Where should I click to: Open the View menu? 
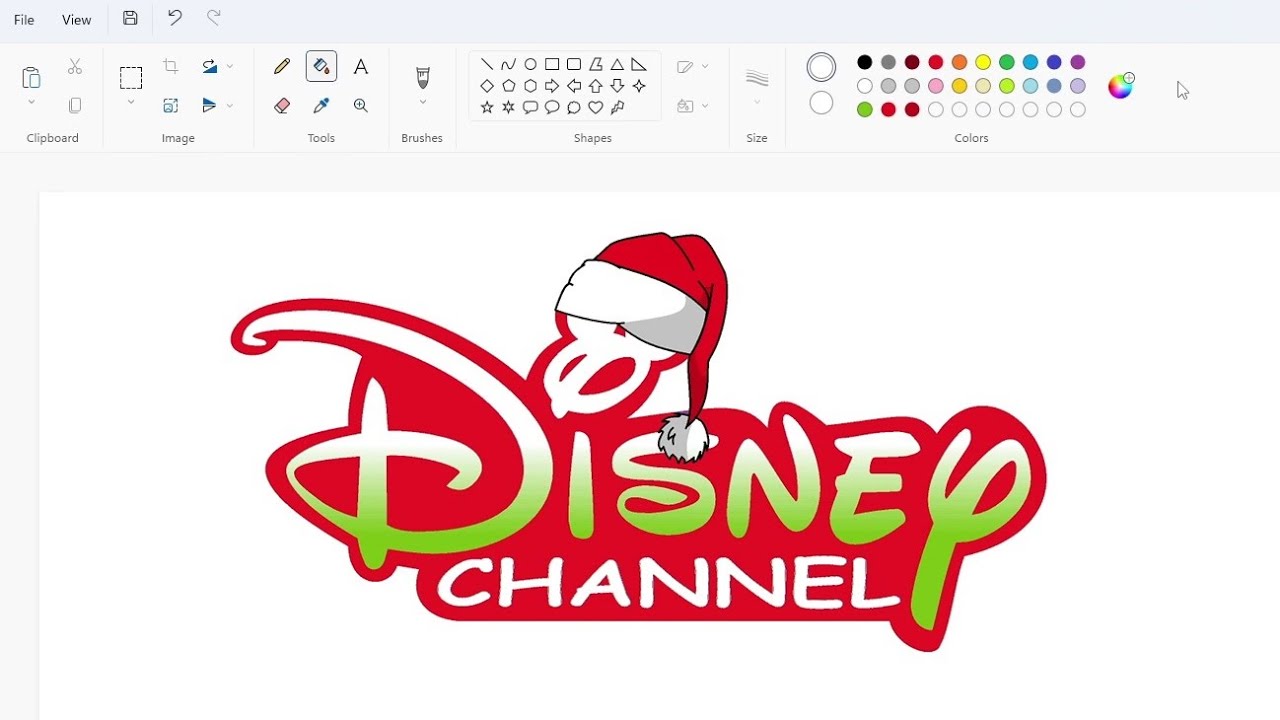(x=76, y=20)
